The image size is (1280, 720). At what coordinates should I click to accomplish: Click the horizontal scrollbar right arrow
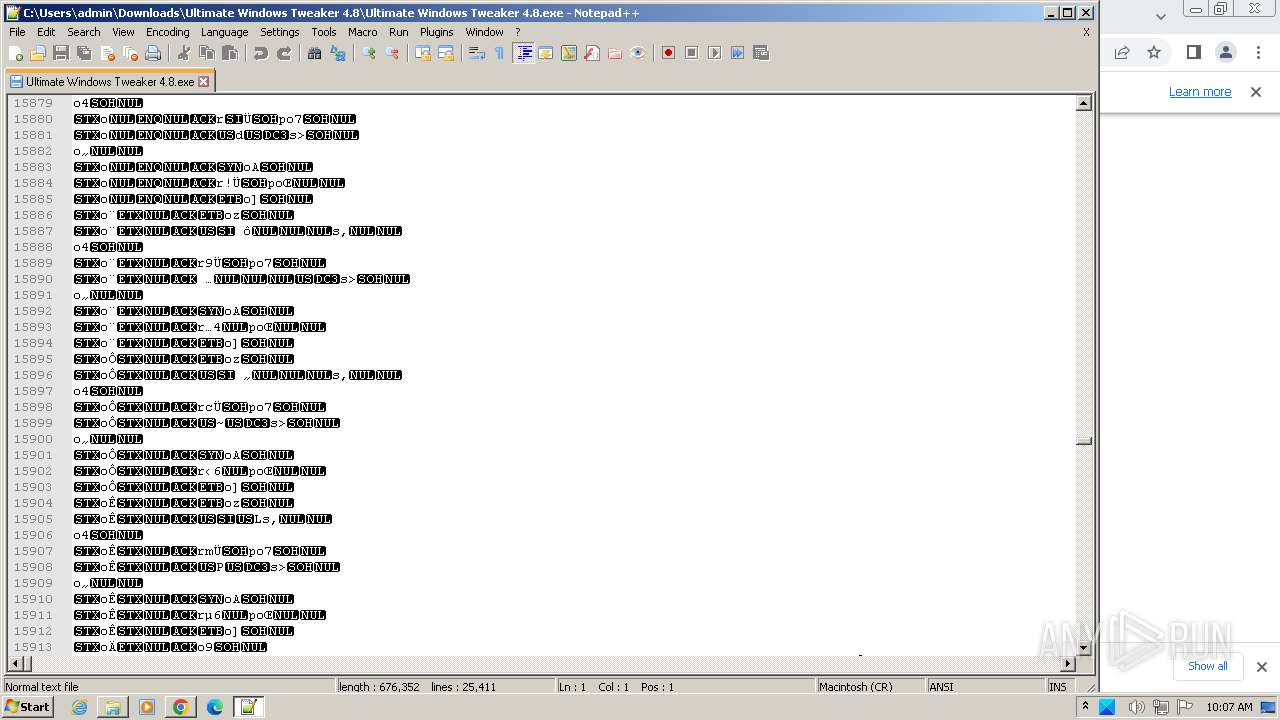coord(1068,664)
